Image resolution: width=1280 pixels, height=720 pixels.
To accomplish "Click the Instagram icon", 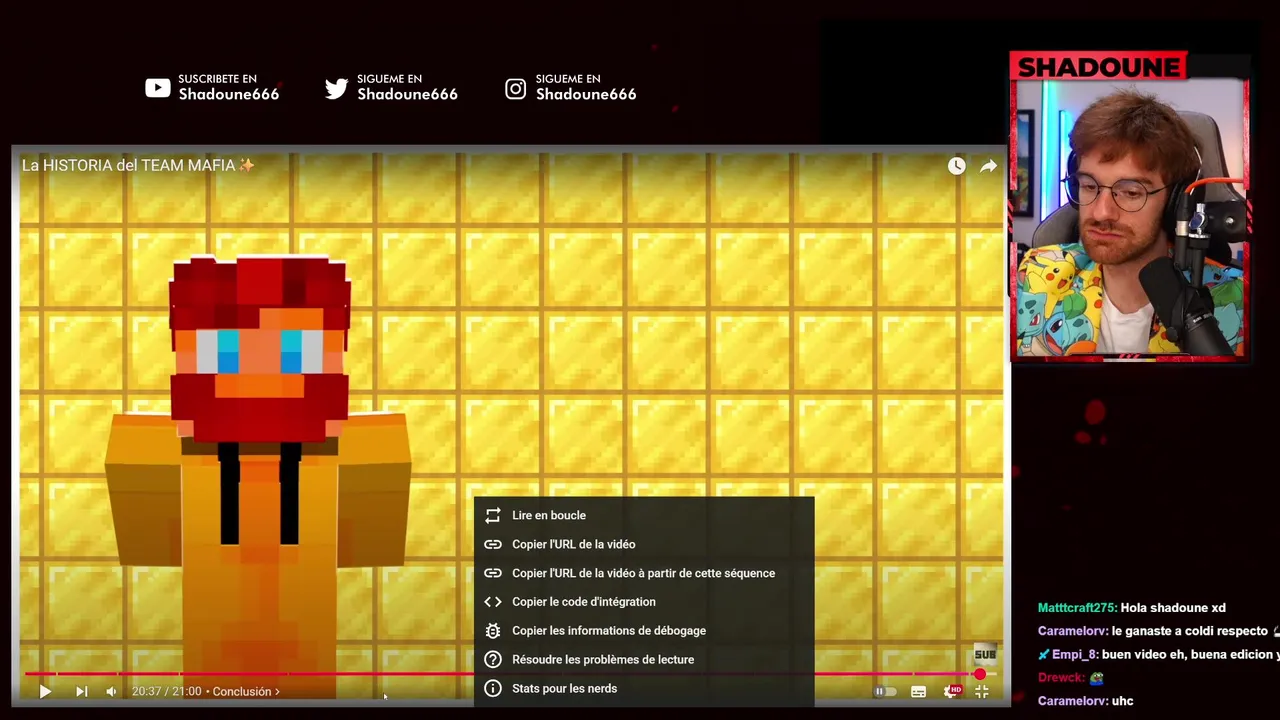I will tap(515, 89).
